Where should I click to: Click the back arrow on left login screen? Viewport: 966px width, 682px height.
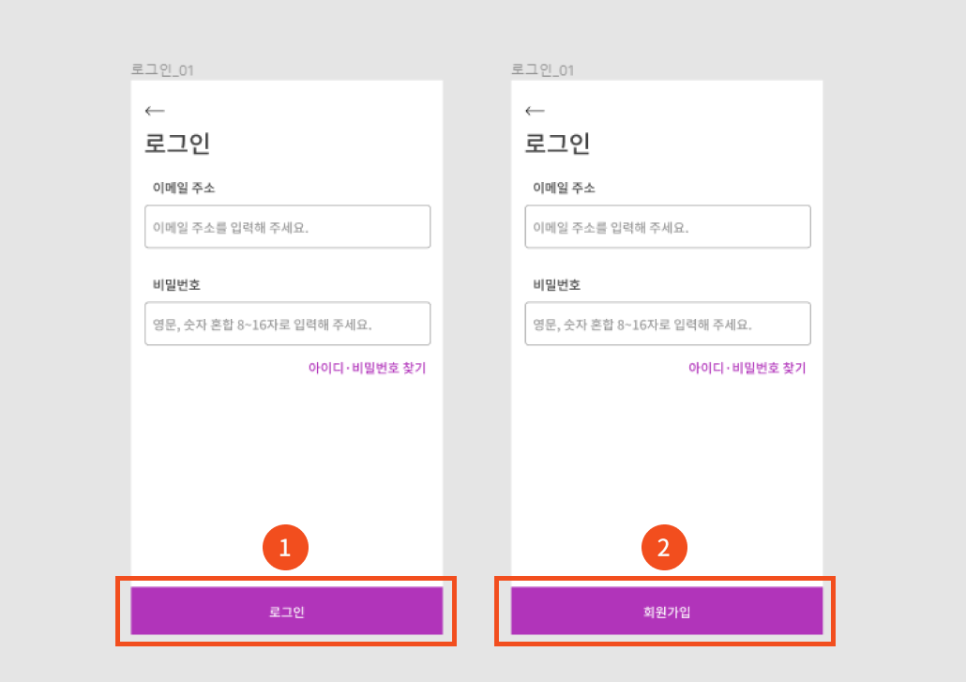[x=155, y=111]
